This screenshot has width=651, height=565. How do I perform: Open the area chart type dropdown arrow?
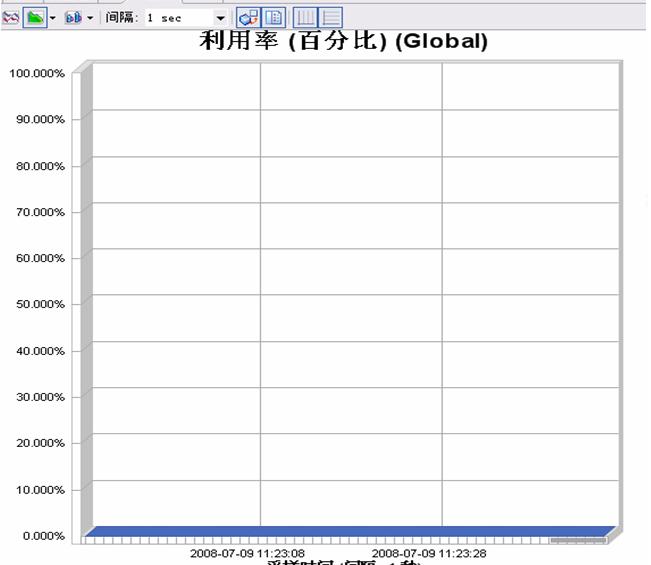coord(53,18)
